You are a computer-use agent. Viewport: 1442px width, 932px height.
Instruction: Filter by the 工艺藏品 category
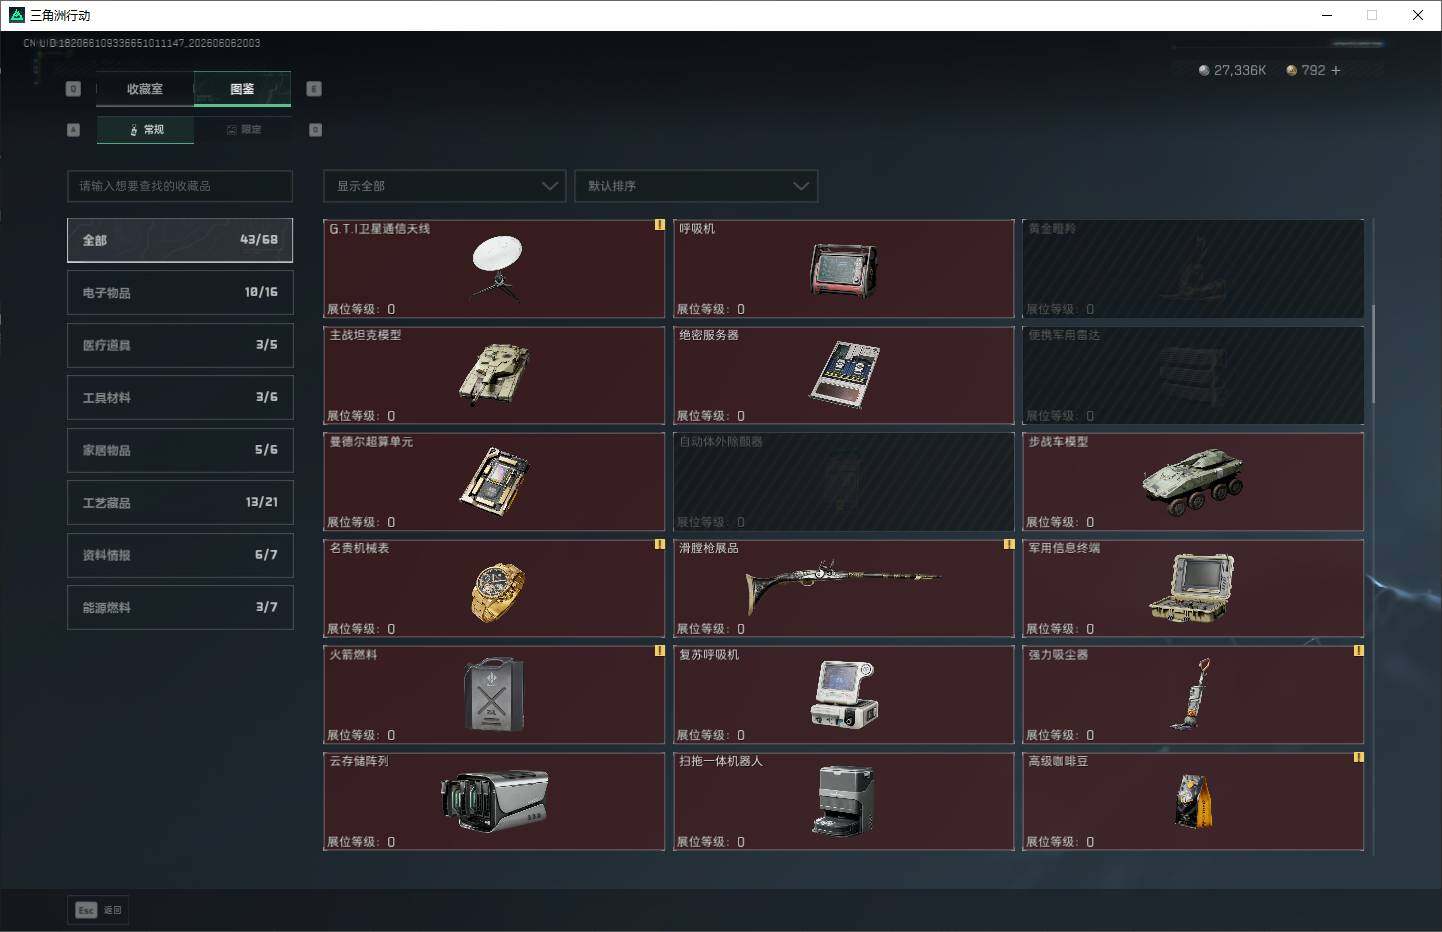coord(180,502)
